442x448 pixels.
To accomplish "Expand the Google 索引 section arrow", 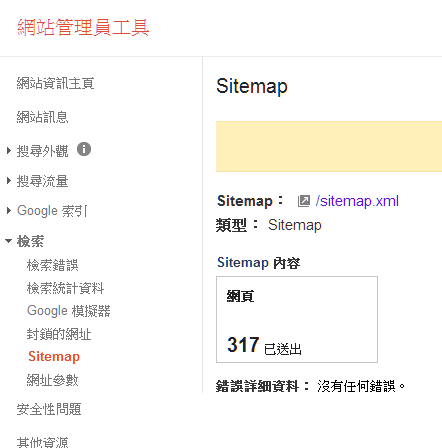I will point(9,210).
